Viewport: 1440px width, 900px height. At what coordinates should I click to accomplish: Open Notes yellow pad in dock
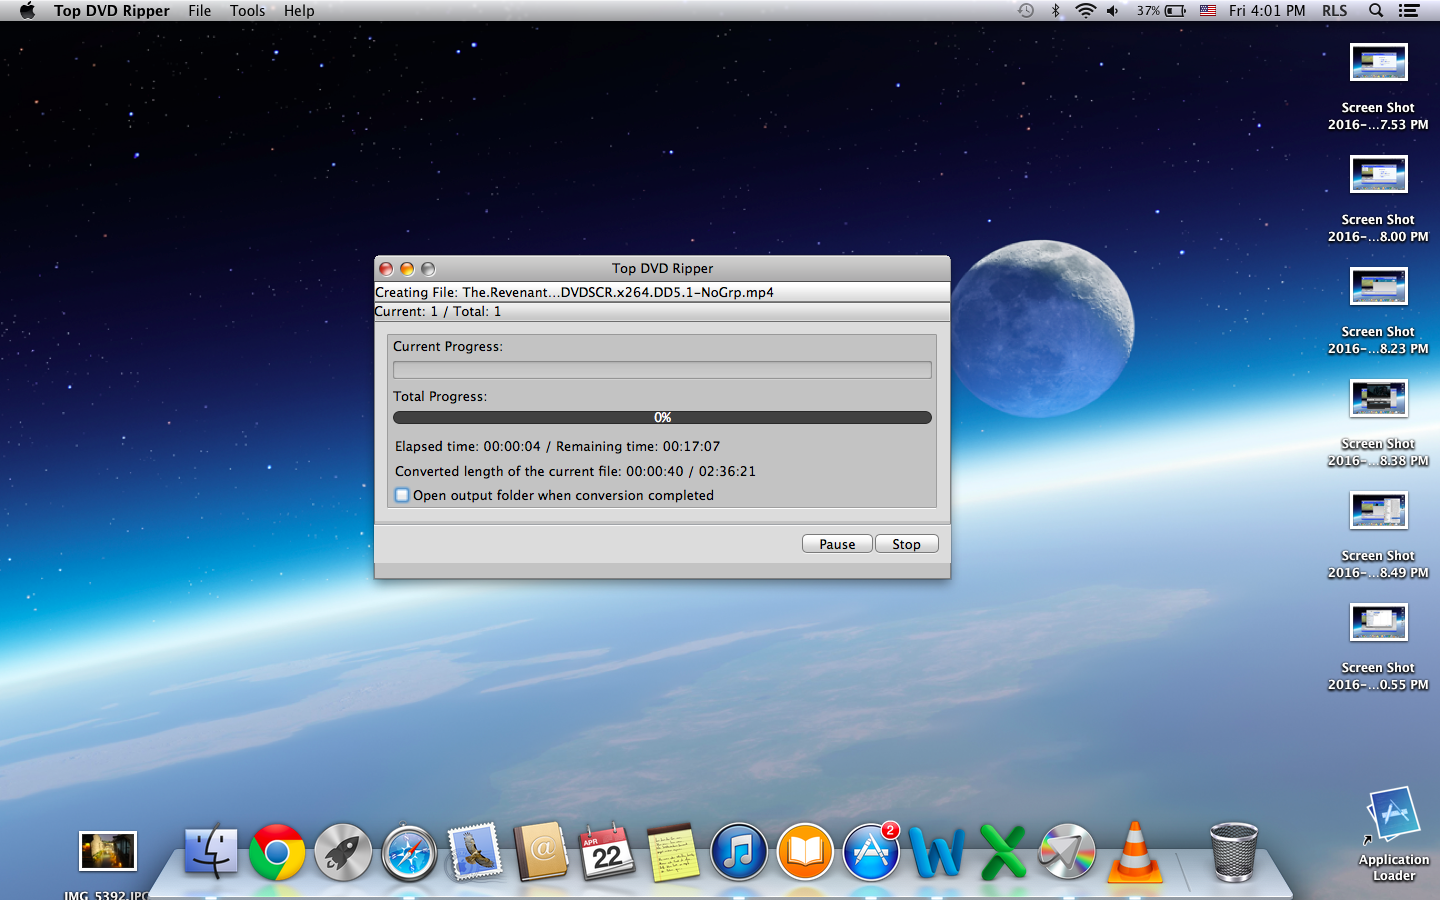[673, 852]
